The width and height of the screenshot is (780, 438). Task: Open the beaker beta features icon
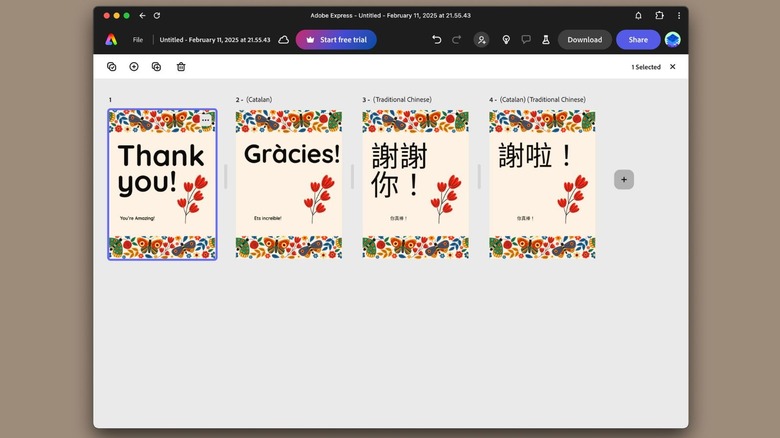tap(546, 40)
